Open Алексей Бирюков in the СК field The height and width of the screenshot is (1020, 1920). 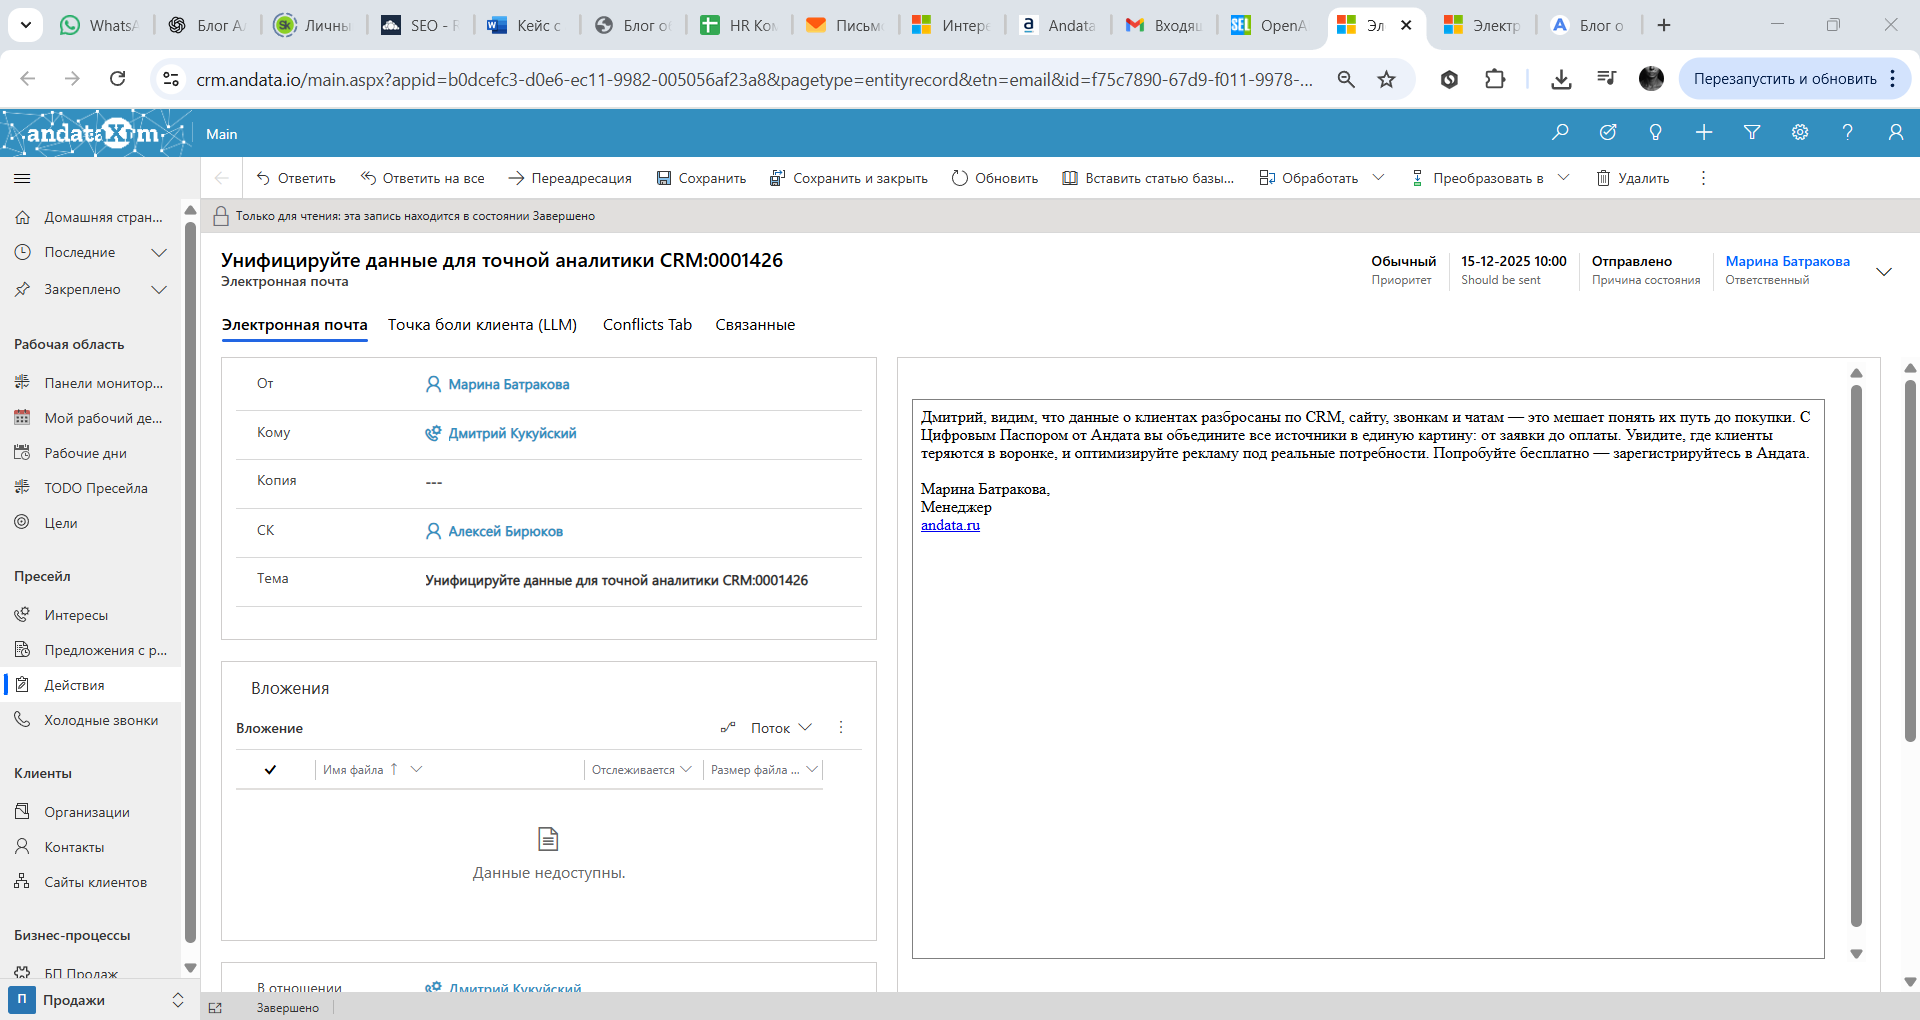(505, 531)
